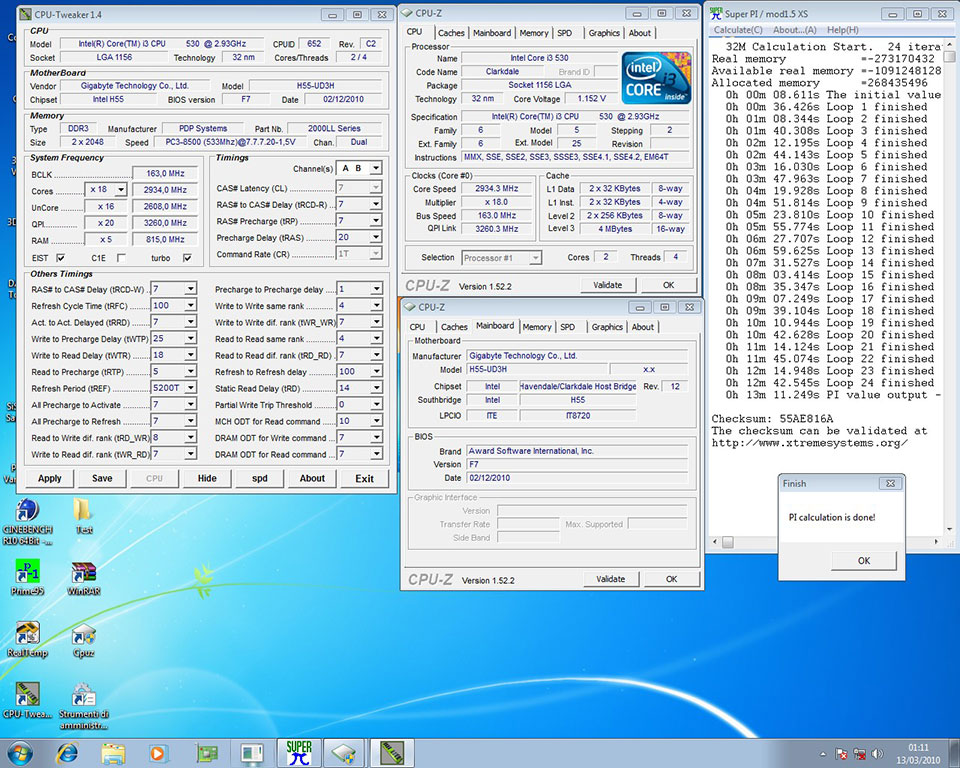
Task: Open the Action Center flag in tray
Action: [842, 754]
